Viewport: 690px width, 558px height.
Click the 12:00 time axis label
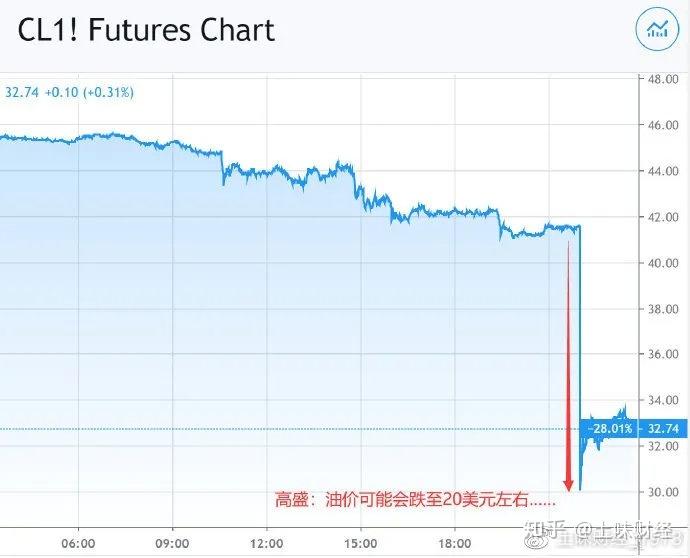pyautogui.click(x=266, y=544)
